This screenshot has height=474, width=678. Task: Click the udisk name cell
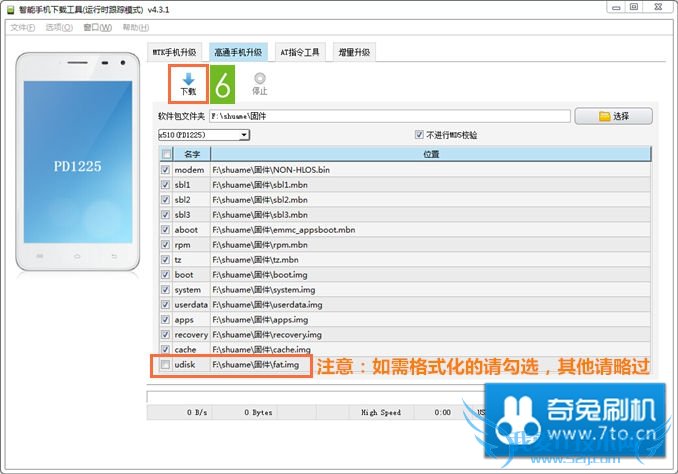tap(192, 365)
